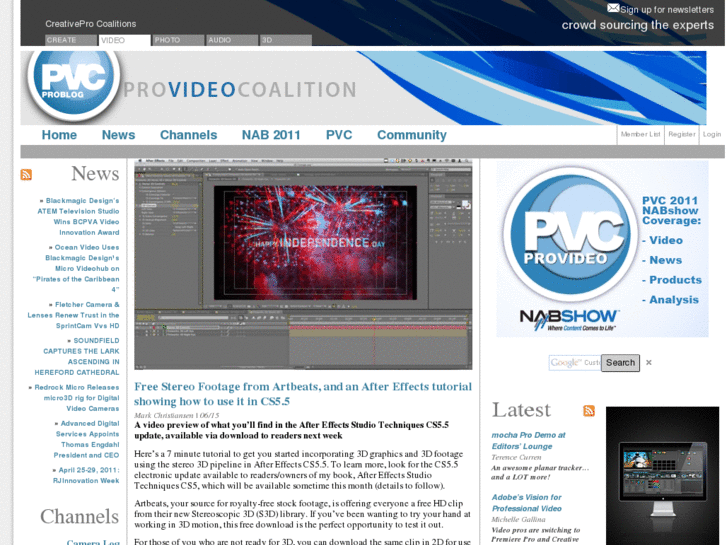
Task: Open Blackmagic ATEM Television Studio news item
Action: click(x=78, y=217)
